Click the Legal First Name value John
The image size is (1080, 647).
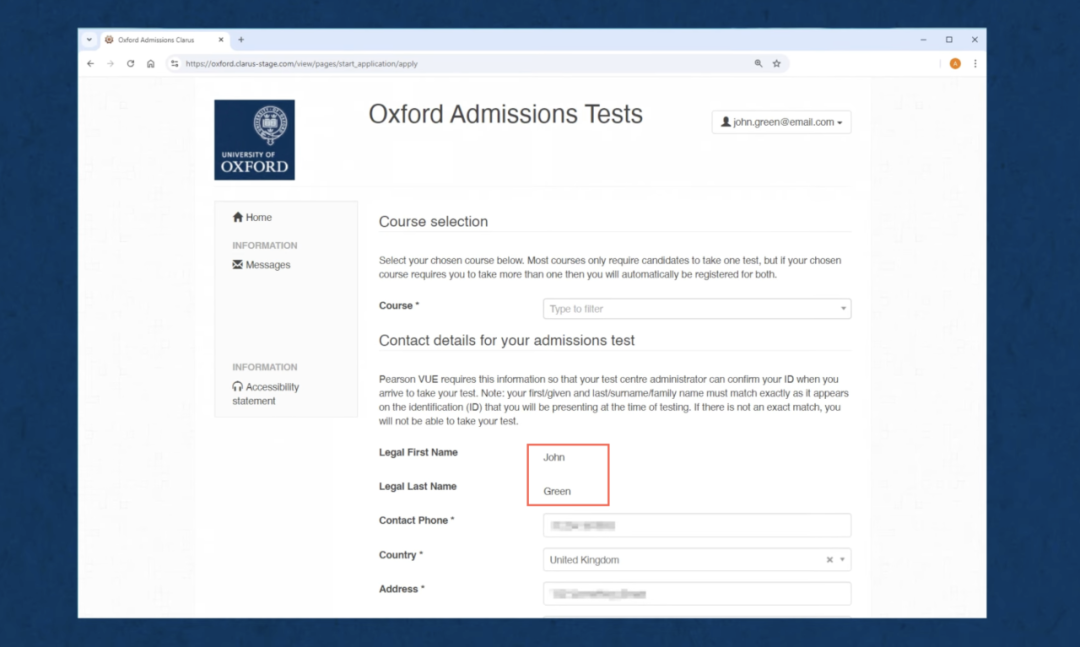(x=554, y=457)
